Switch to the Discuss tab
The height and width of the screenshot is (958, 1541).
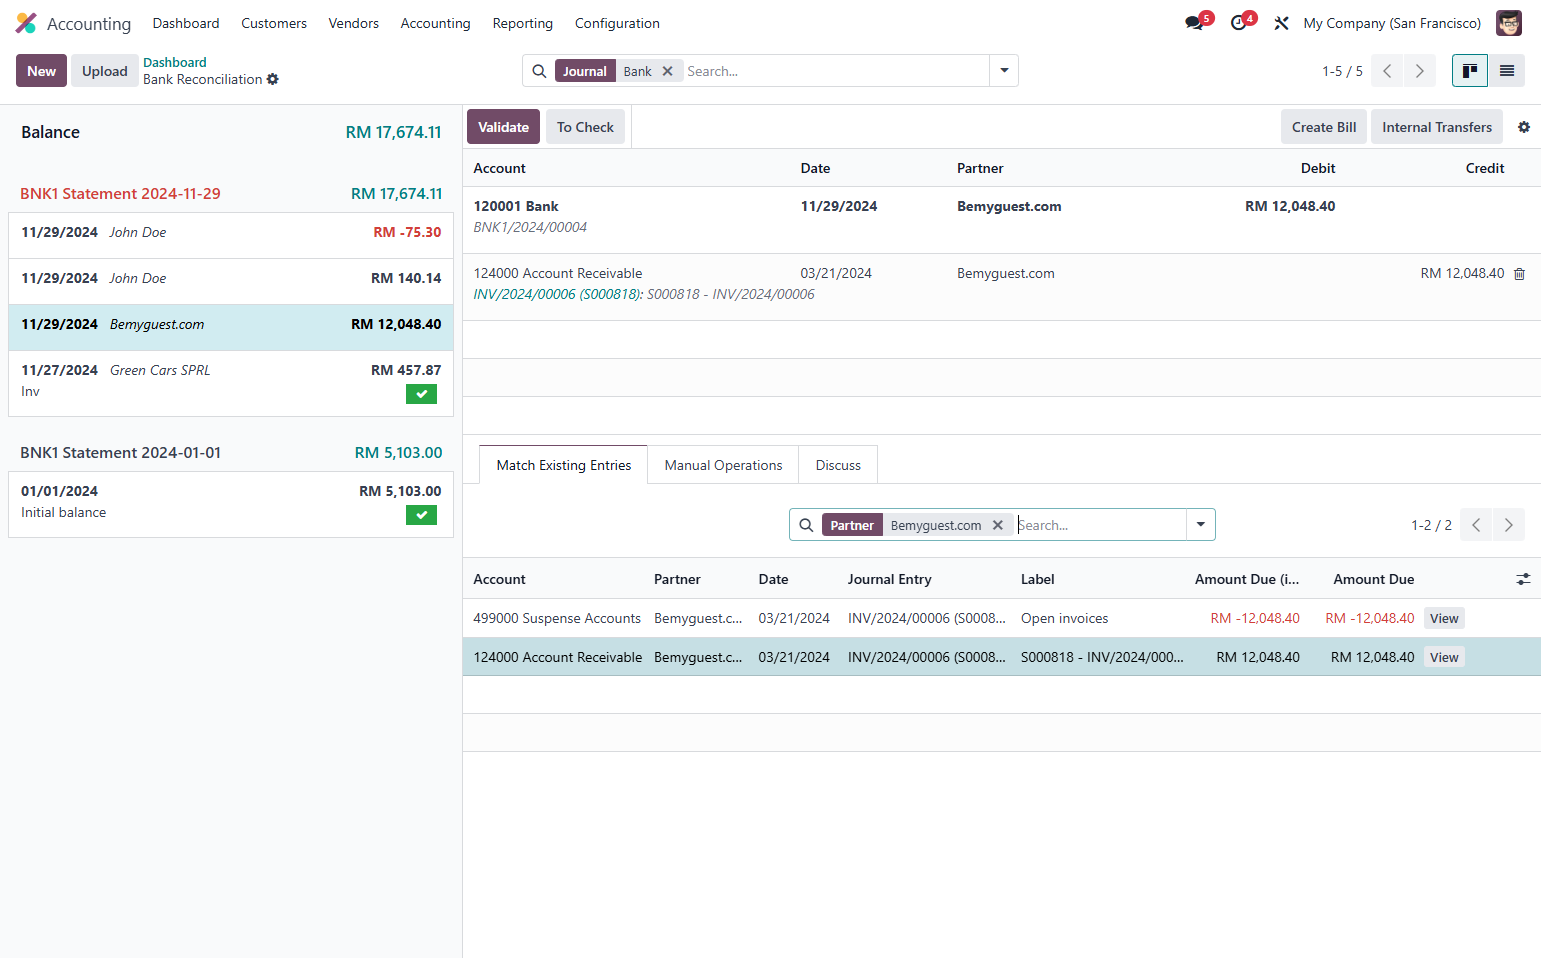click(838, 465)
